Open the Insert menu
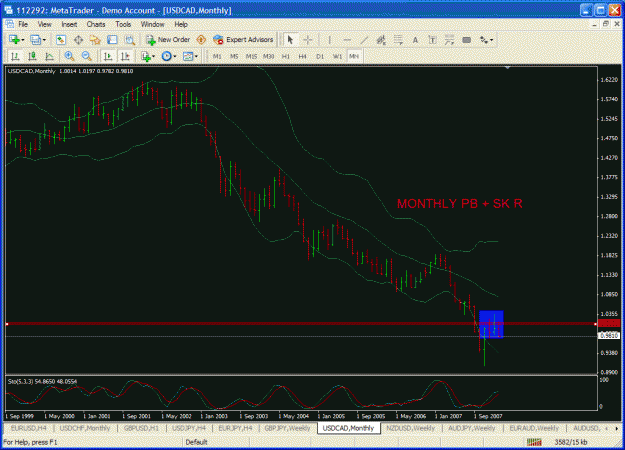625x450 pixels. pyautogui.click(x=69, y=24)
